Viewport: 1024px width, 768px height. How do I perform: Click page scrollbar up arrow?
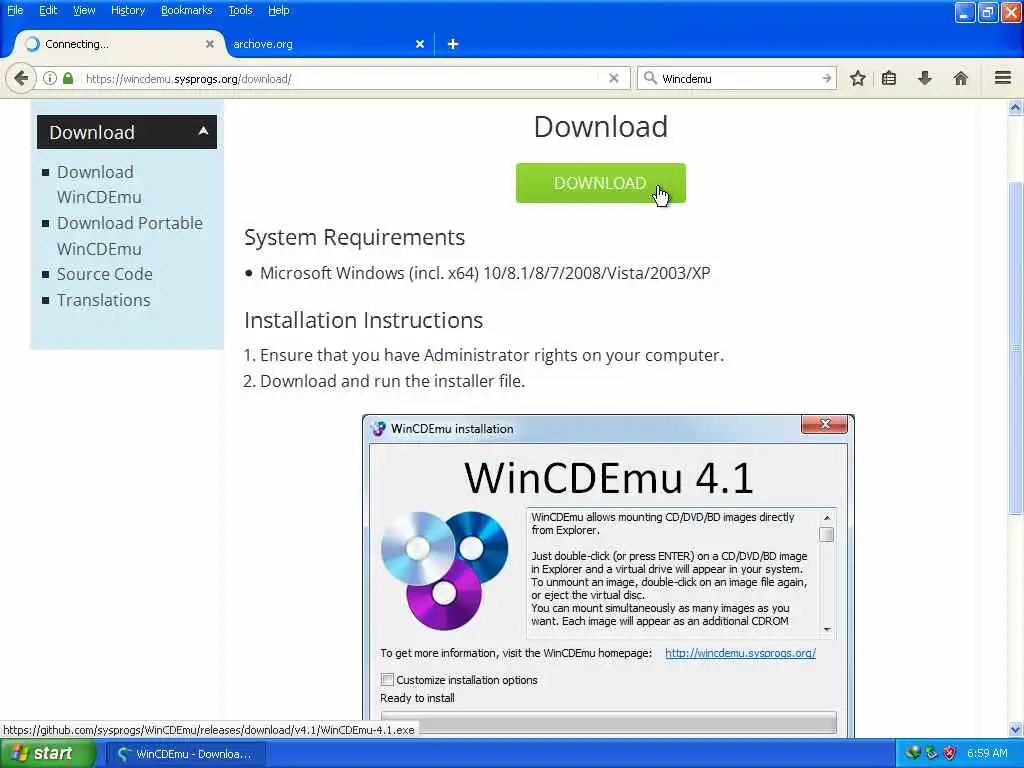point(1016,108)
